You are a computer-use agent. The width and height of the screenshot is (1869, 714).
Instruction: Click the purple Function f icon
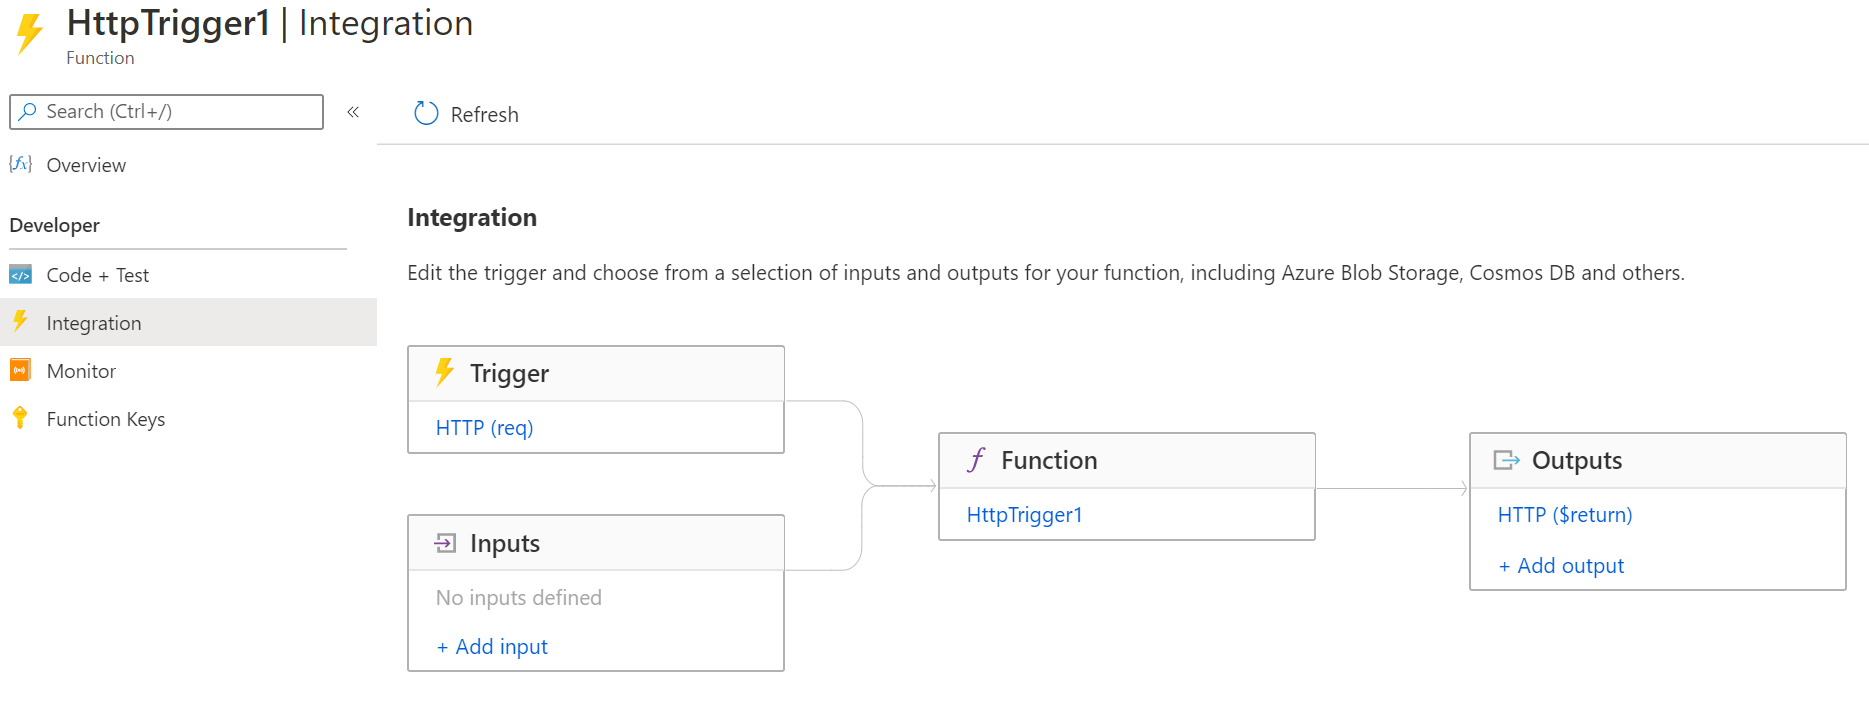[976, 460]
